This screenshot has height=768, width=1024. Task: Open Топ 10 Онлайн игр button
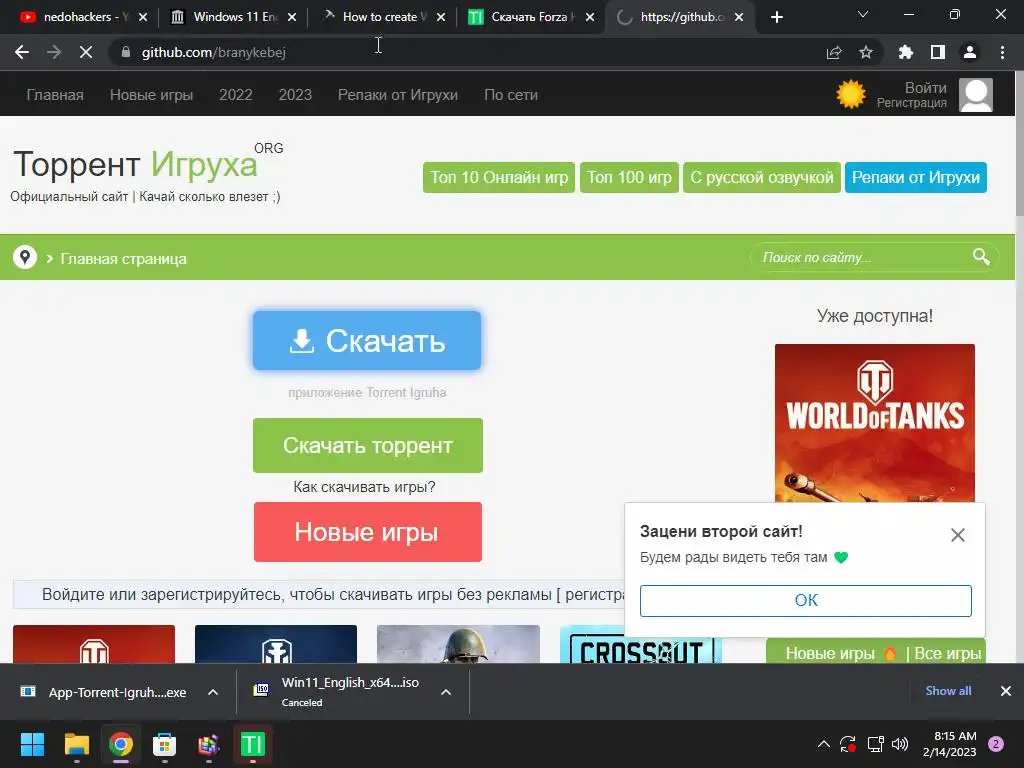click(x=499, y=178)
